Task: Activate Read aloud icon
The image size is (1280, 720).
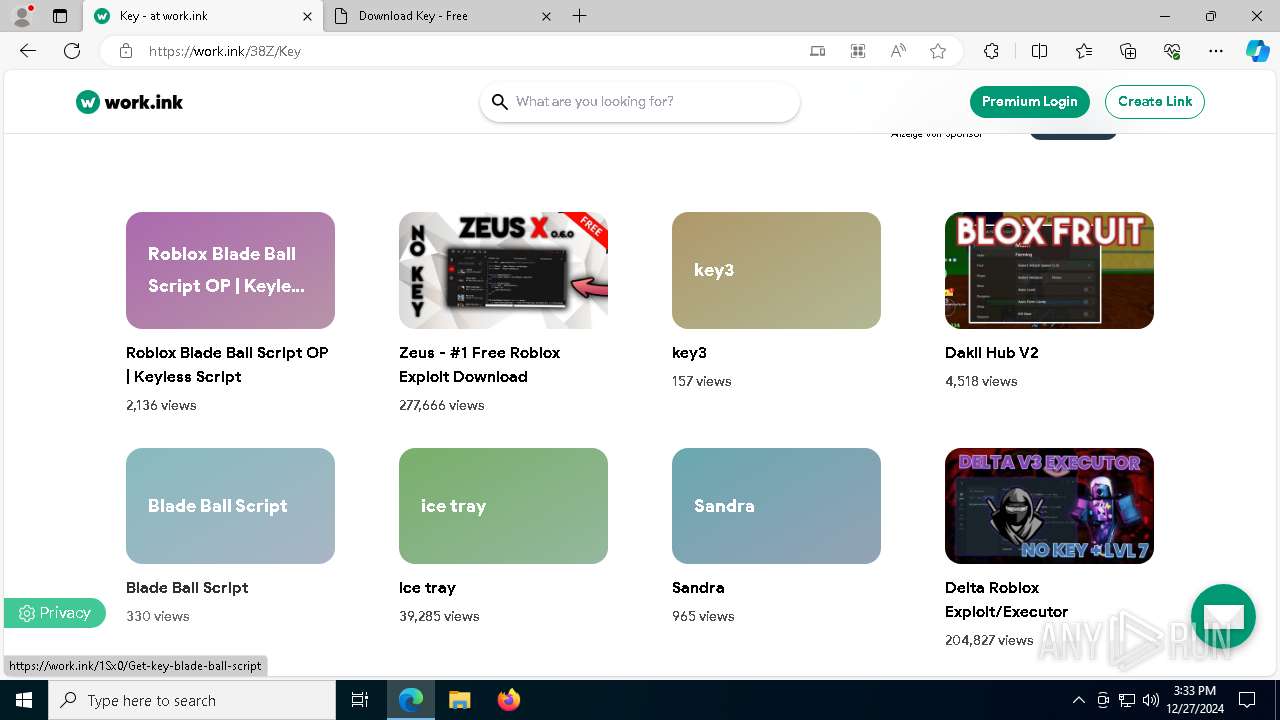Action: (x=898, y=51)
